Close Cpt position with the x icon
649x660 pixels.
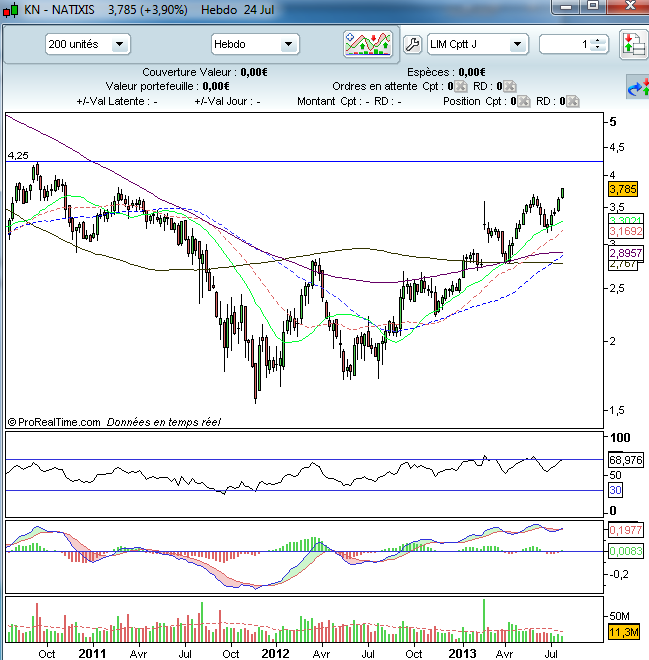coord(524,101)
